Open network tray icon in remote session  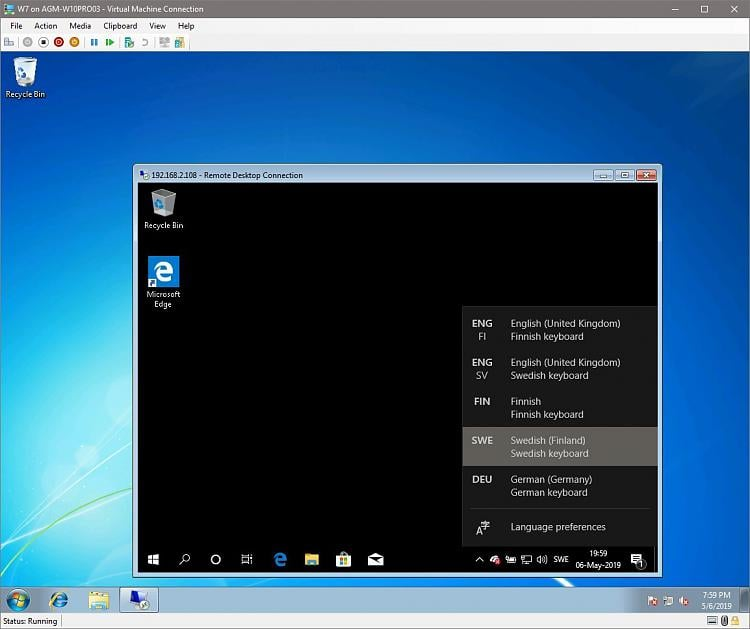(526, 559)
